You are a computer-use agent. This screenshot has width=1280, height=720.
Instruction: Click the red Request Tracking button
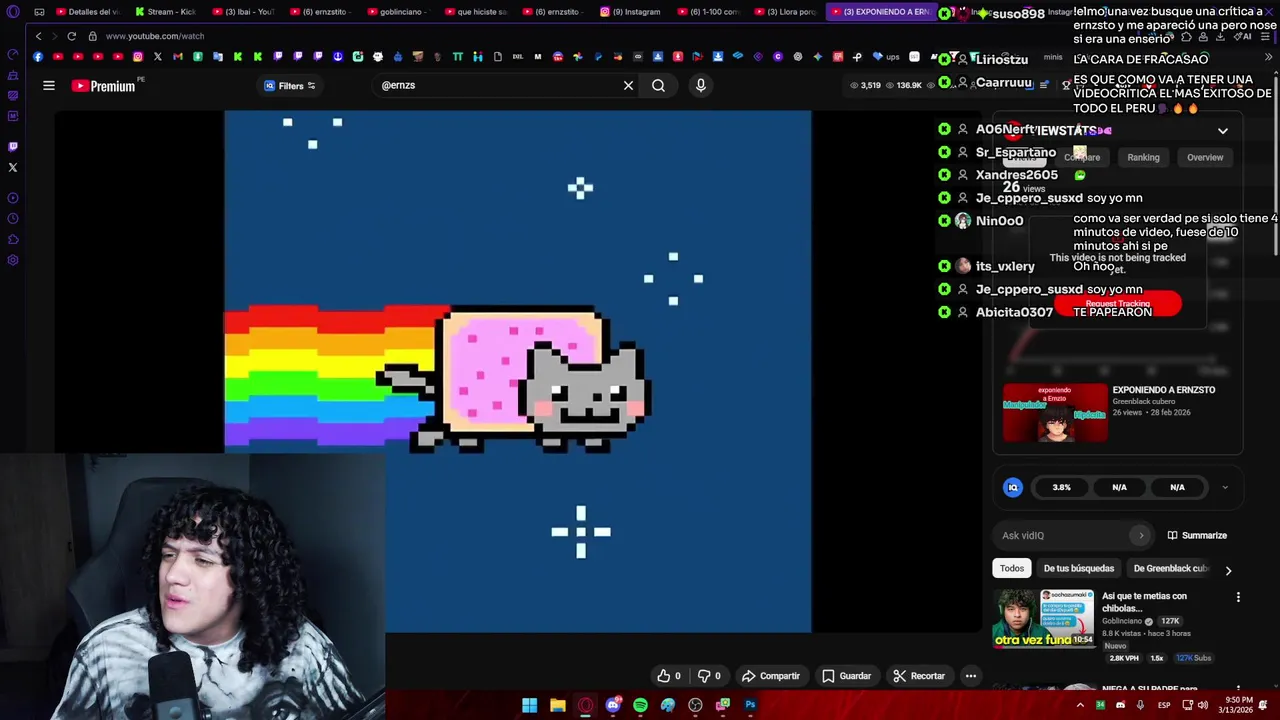[1117, 303]
